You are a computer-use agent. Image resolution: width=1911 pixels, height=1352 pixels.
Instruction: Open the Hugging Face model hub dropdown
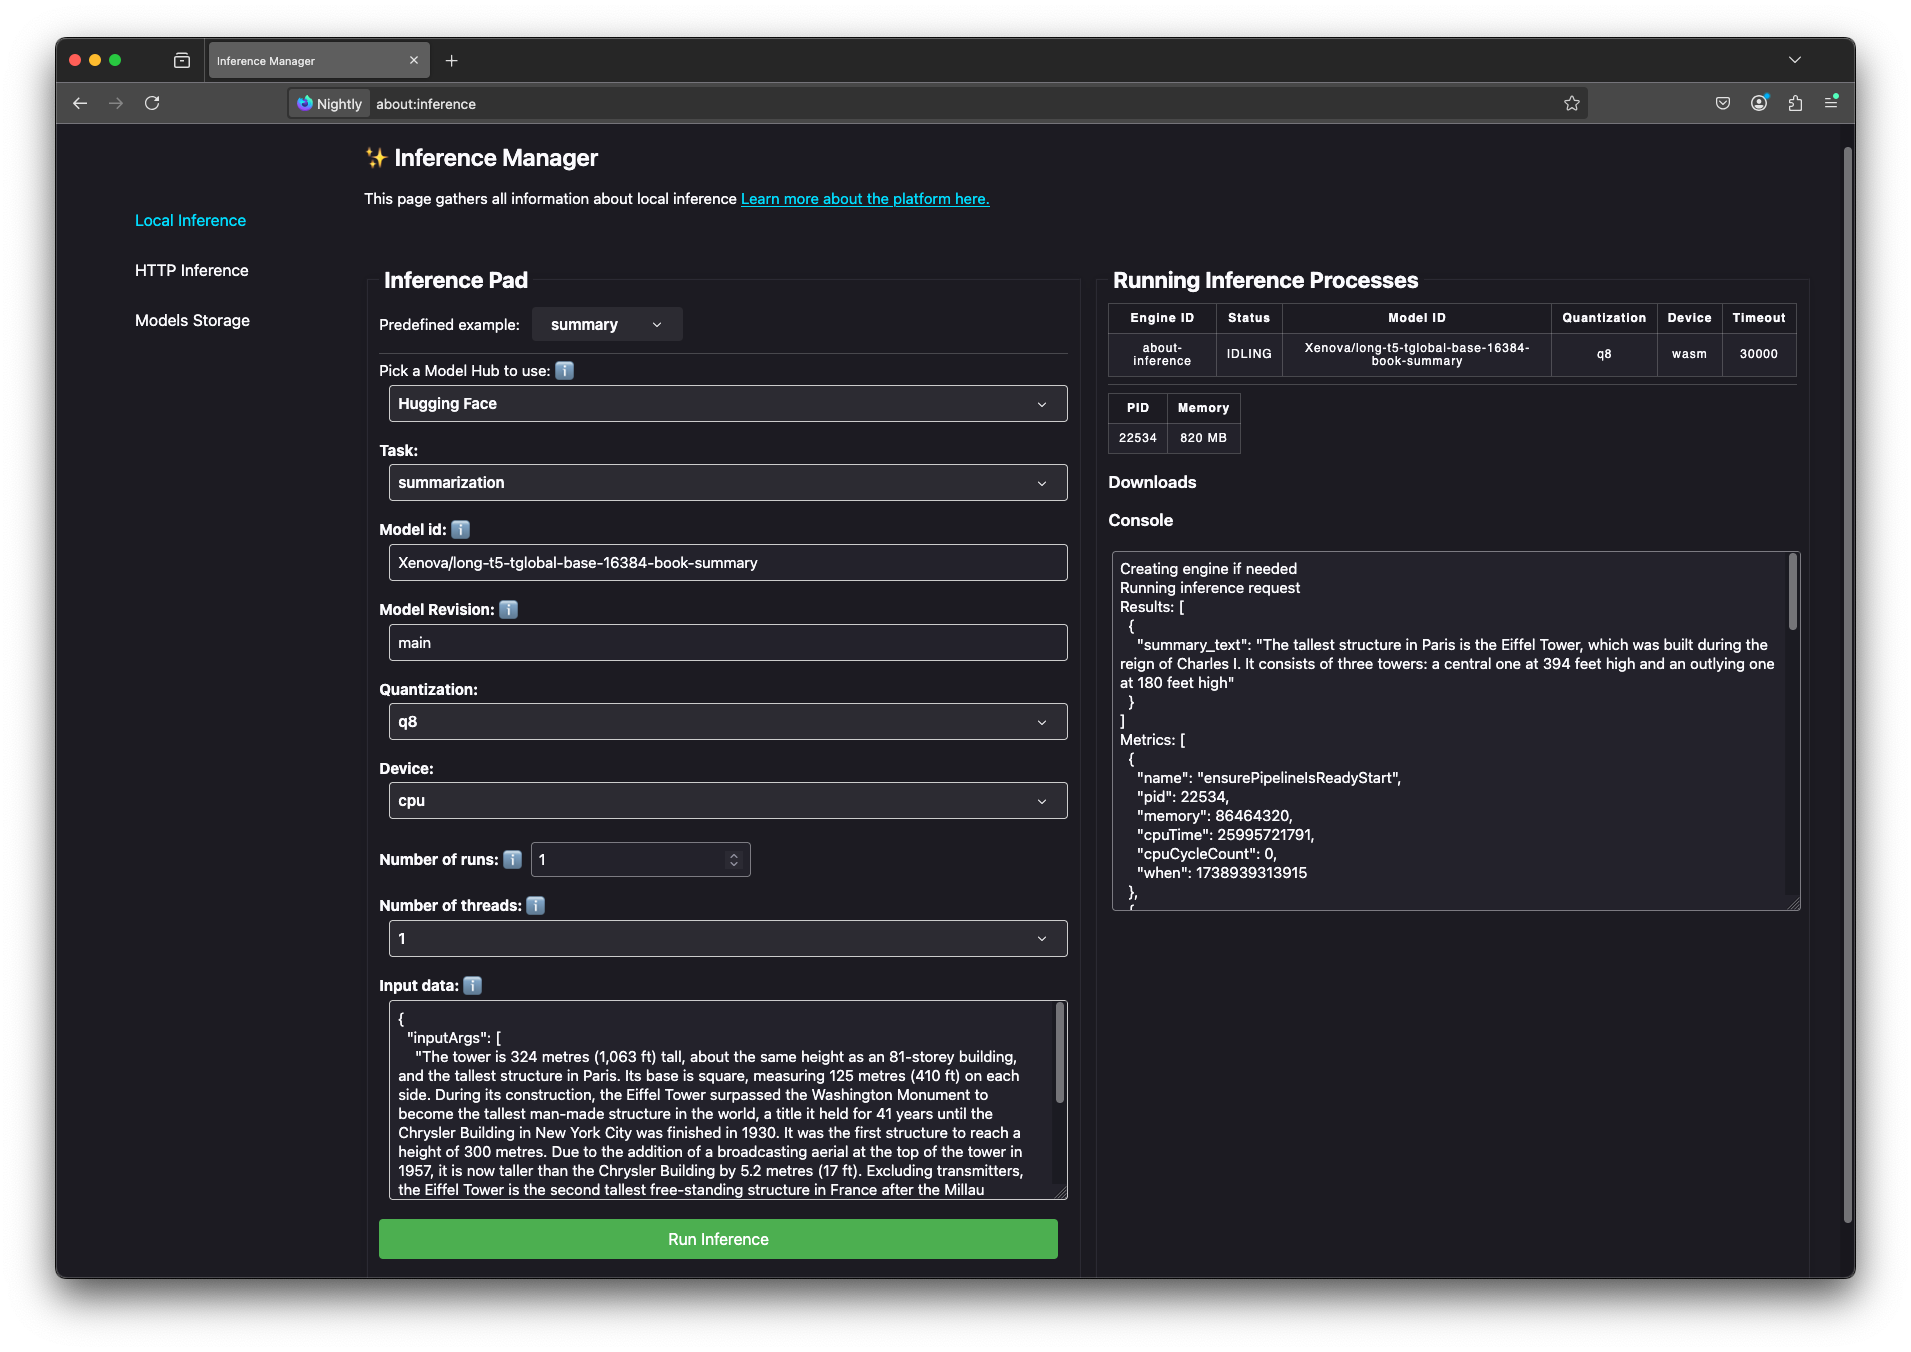click(x=727, y=403)
